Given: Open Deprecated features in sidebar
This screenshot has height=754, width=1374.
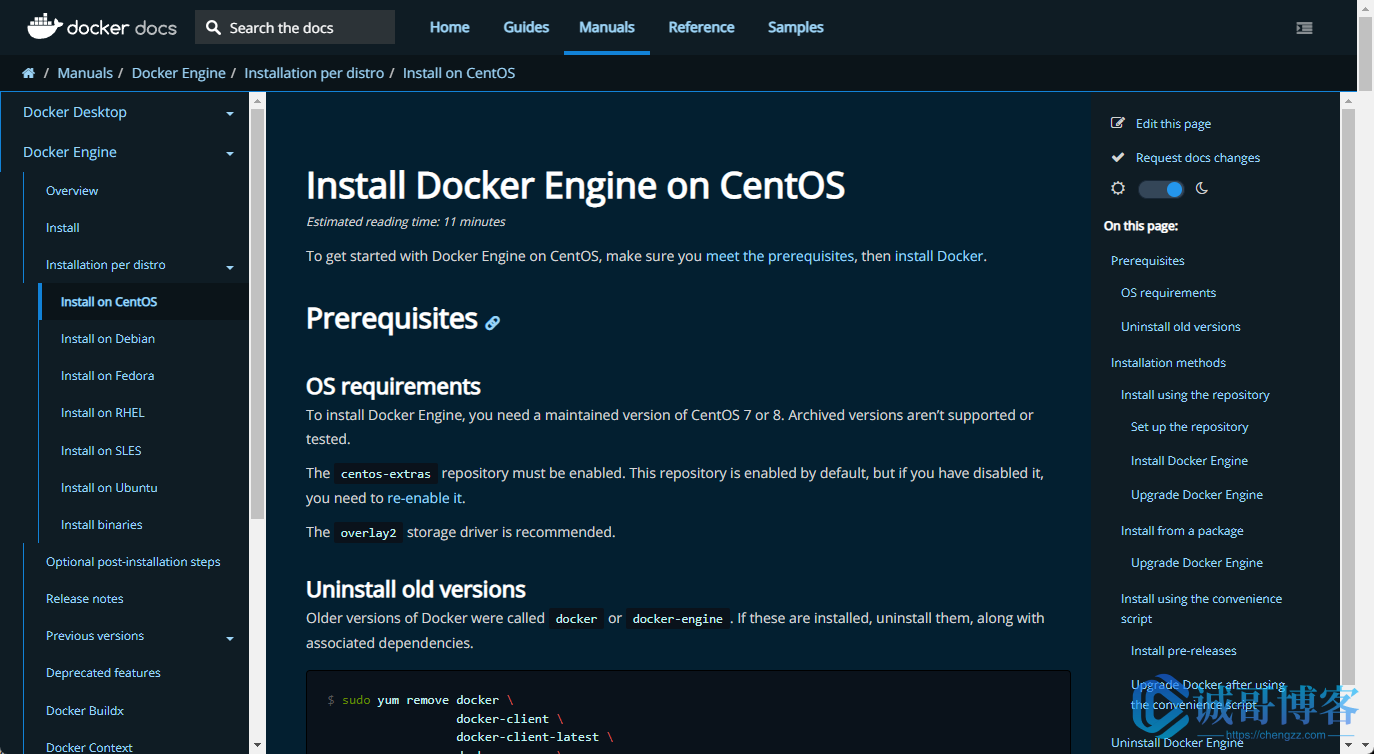Looking at the screenshot, I should click(103, 673).
